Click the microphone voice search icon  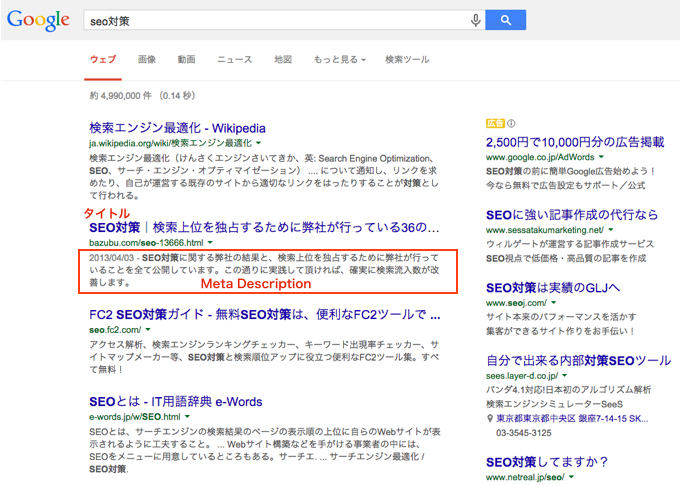point(475,20)
